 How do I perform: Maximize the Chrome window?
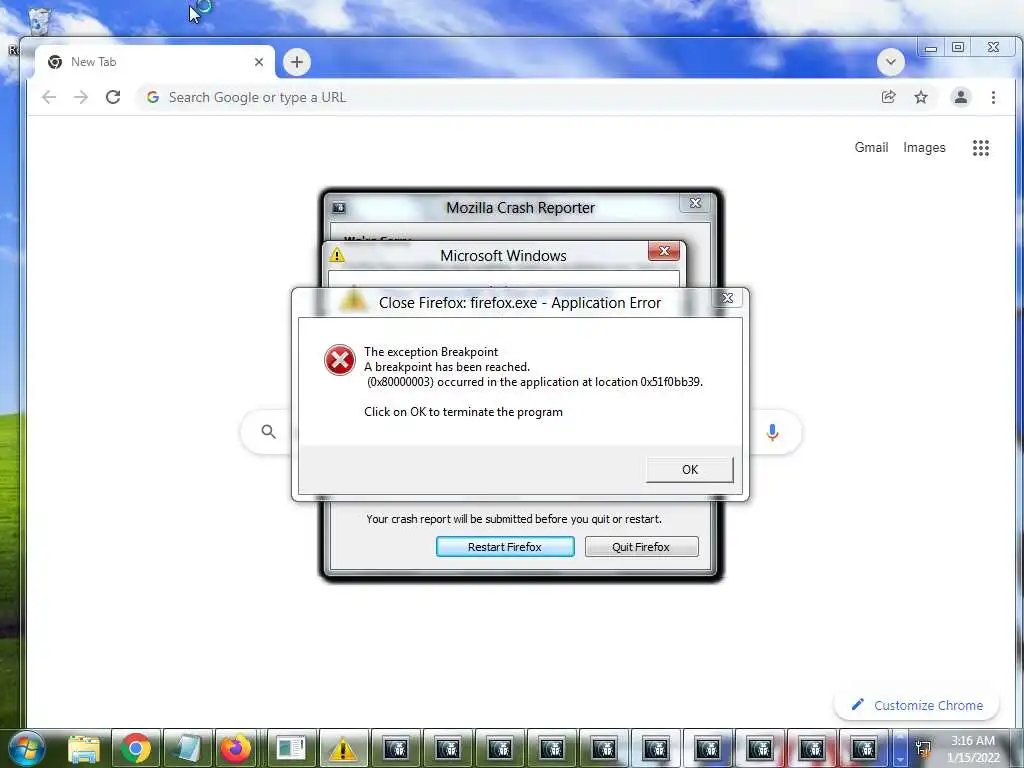coord(957,47)
